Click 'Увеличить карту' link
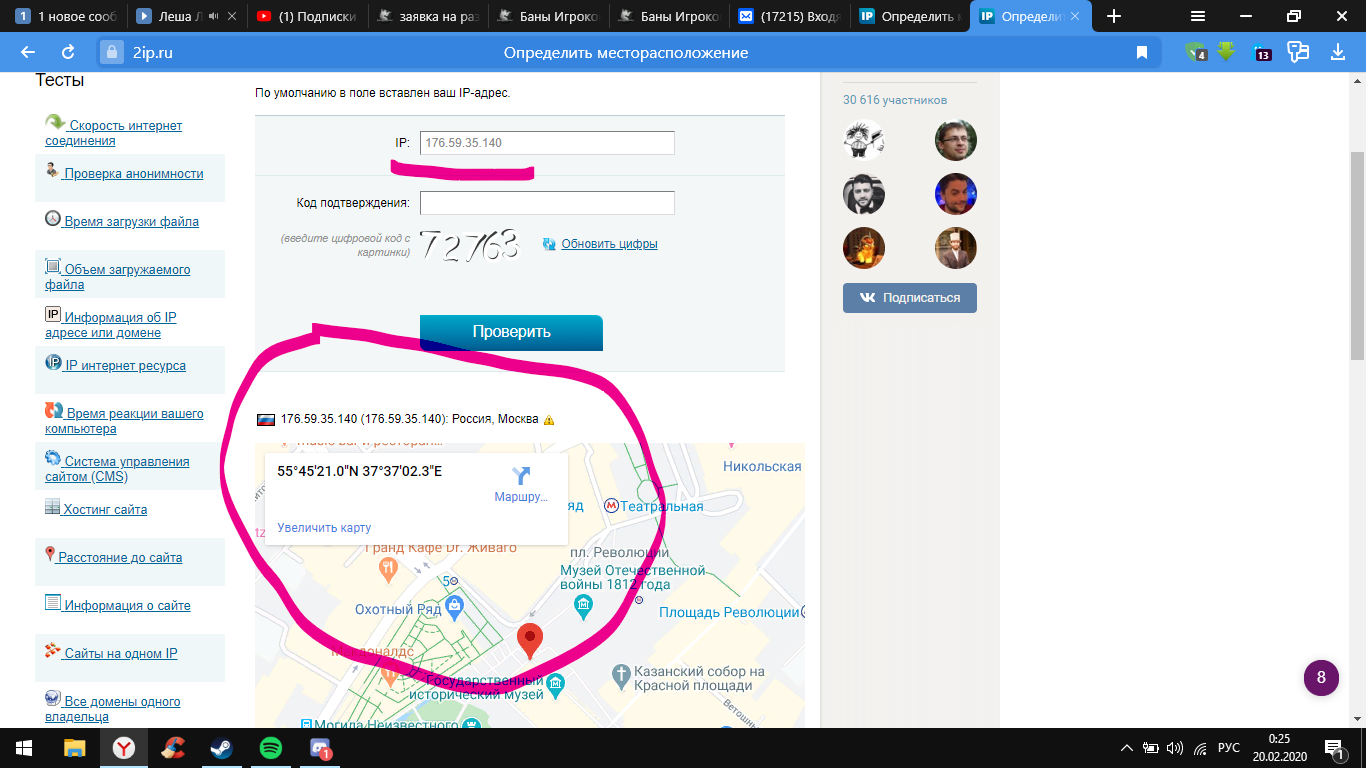This screenshot has height=768, width=1366. pyautogui.click(x=324, y=528)
